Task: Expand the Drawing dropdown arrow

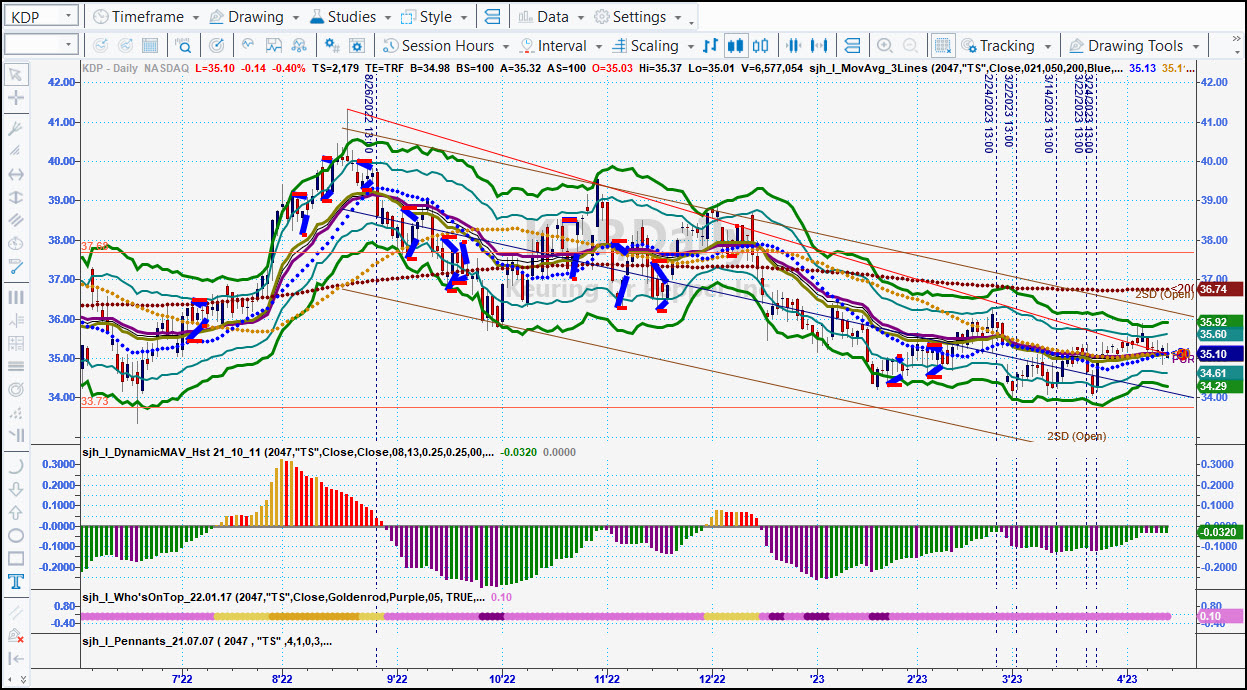Action: pyautogui.click(x=294, y=17)
